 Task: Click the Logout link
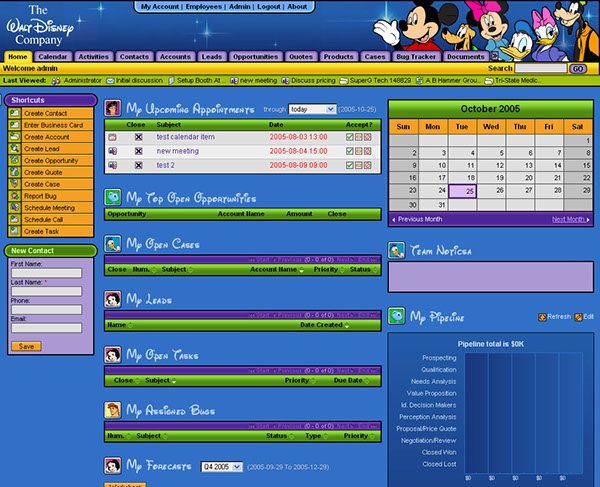tap(269, 7)
